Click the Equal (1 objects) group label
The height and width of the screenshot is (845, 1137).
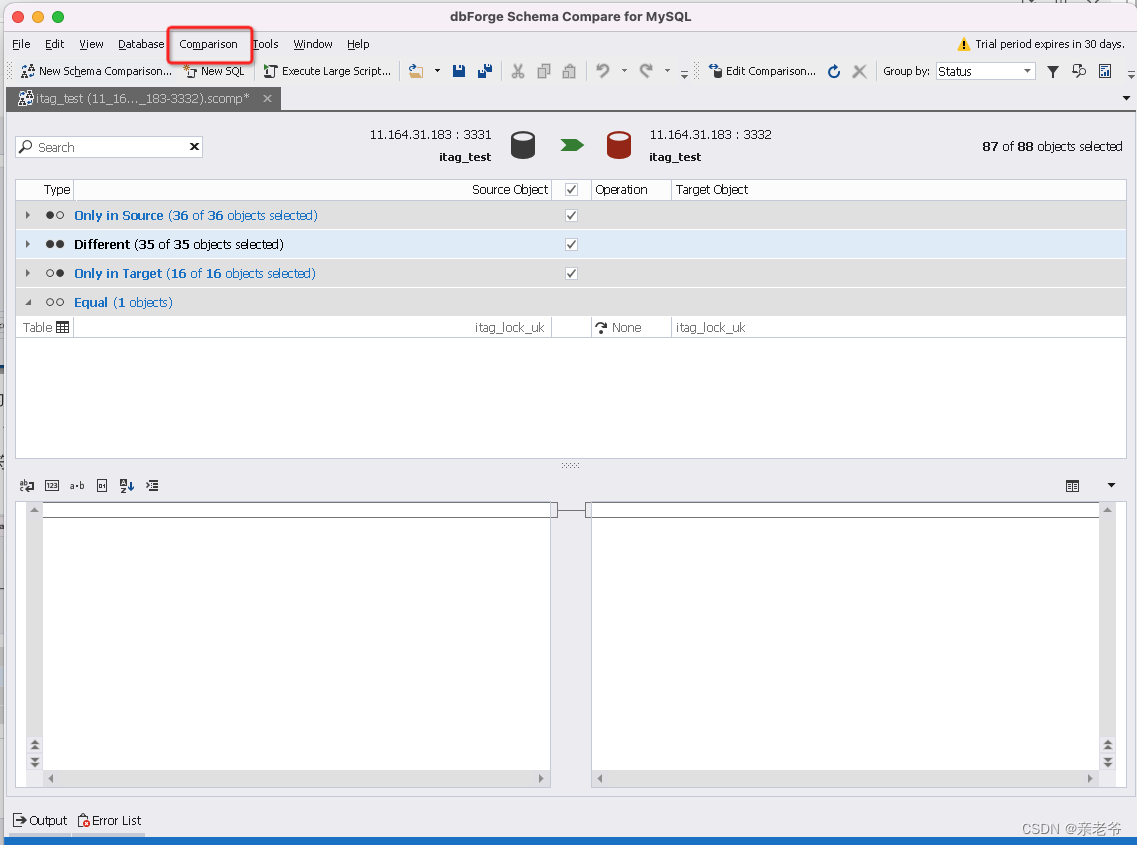pyautogui.click(x=123, y=302)
